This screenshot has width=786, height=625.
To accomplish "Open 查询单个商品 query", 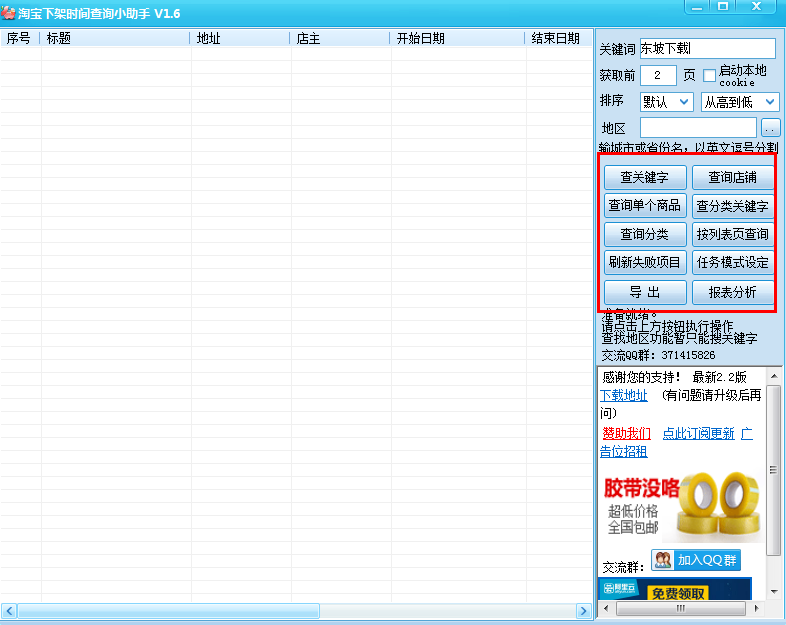I will (x=645, y=205).
